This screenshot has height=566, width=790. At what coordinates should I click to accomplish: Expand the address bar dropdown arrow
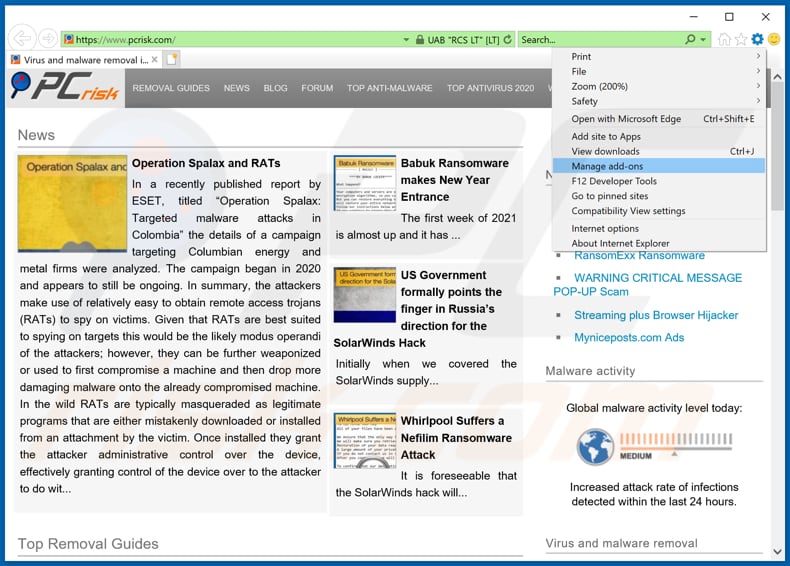click(x=406, y=39)
